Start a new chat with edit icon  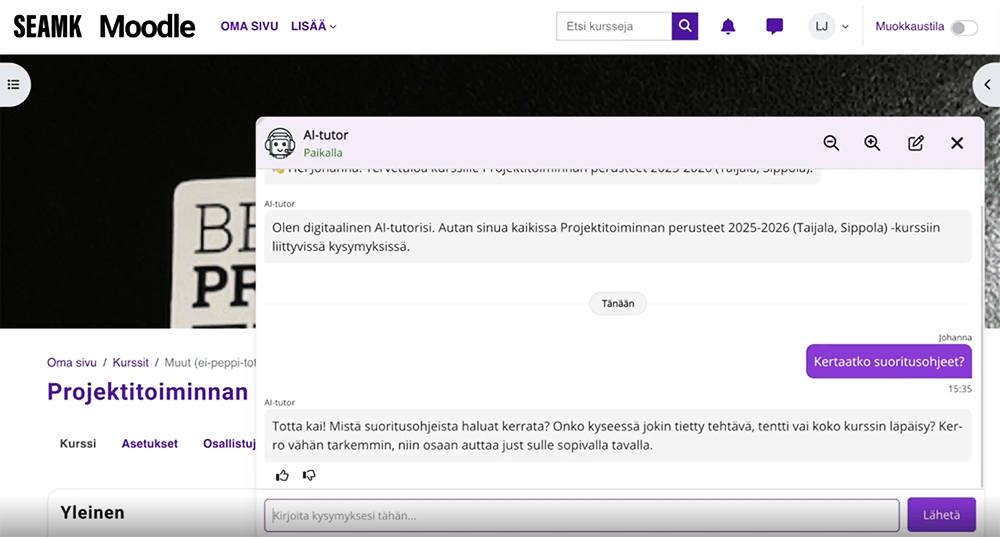[x=915, y=143]
